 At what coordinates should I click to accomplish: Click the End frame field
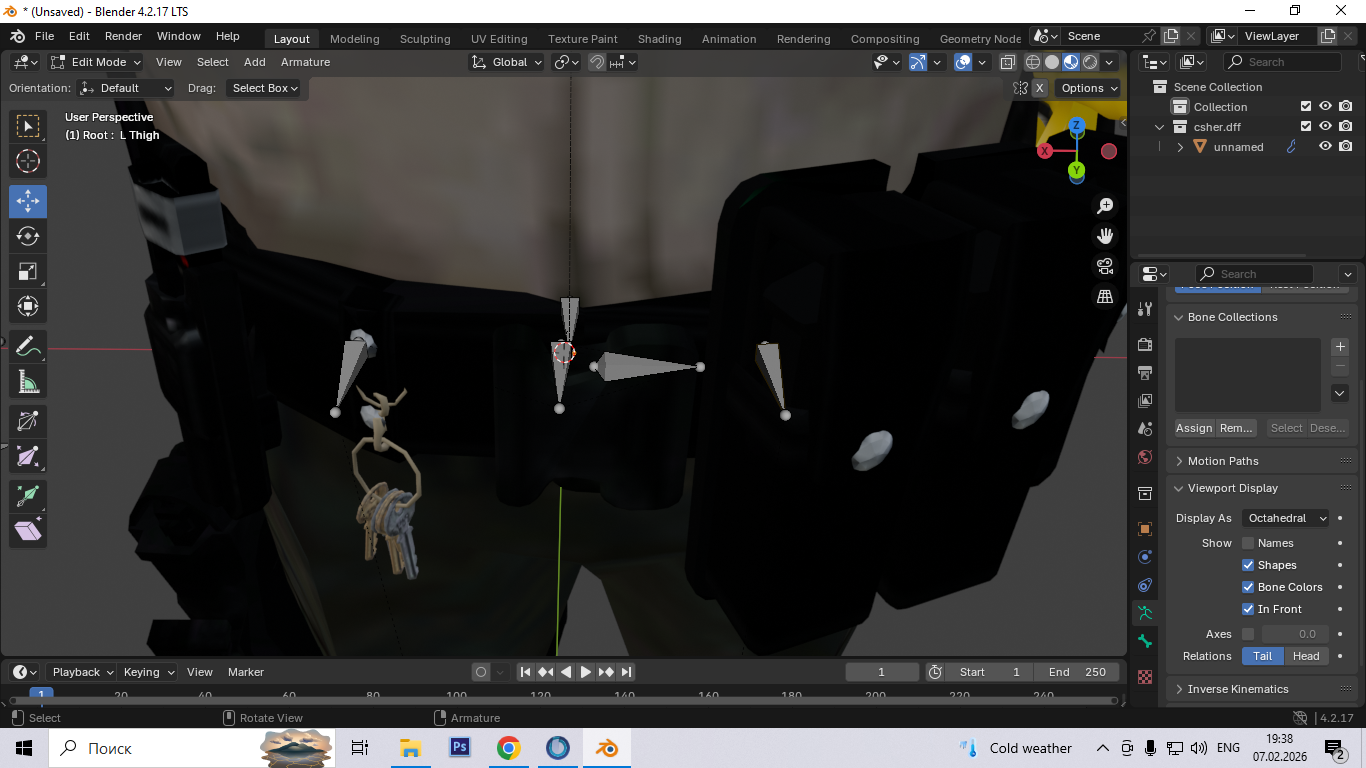pos(1076,672)
